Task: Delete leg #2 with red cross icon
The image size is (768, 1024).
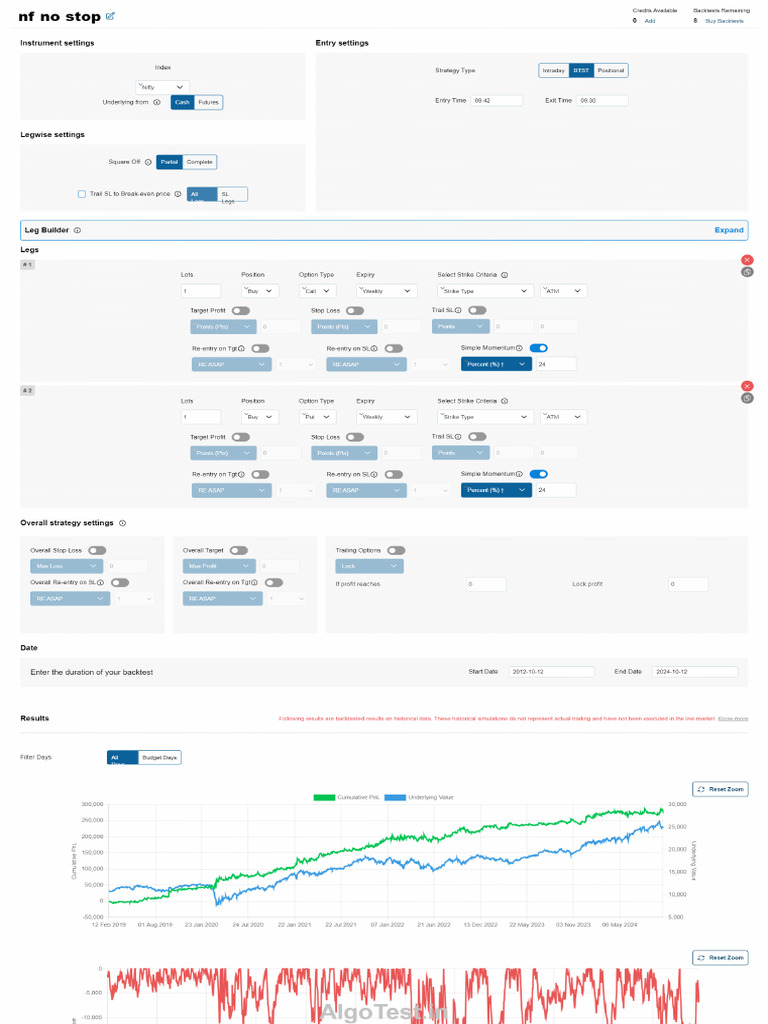Action: (x=747, y=386)
